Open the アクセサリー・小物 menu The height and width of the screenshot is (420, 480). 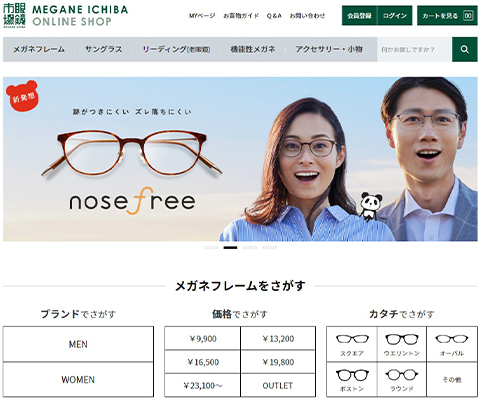(329, 49)
